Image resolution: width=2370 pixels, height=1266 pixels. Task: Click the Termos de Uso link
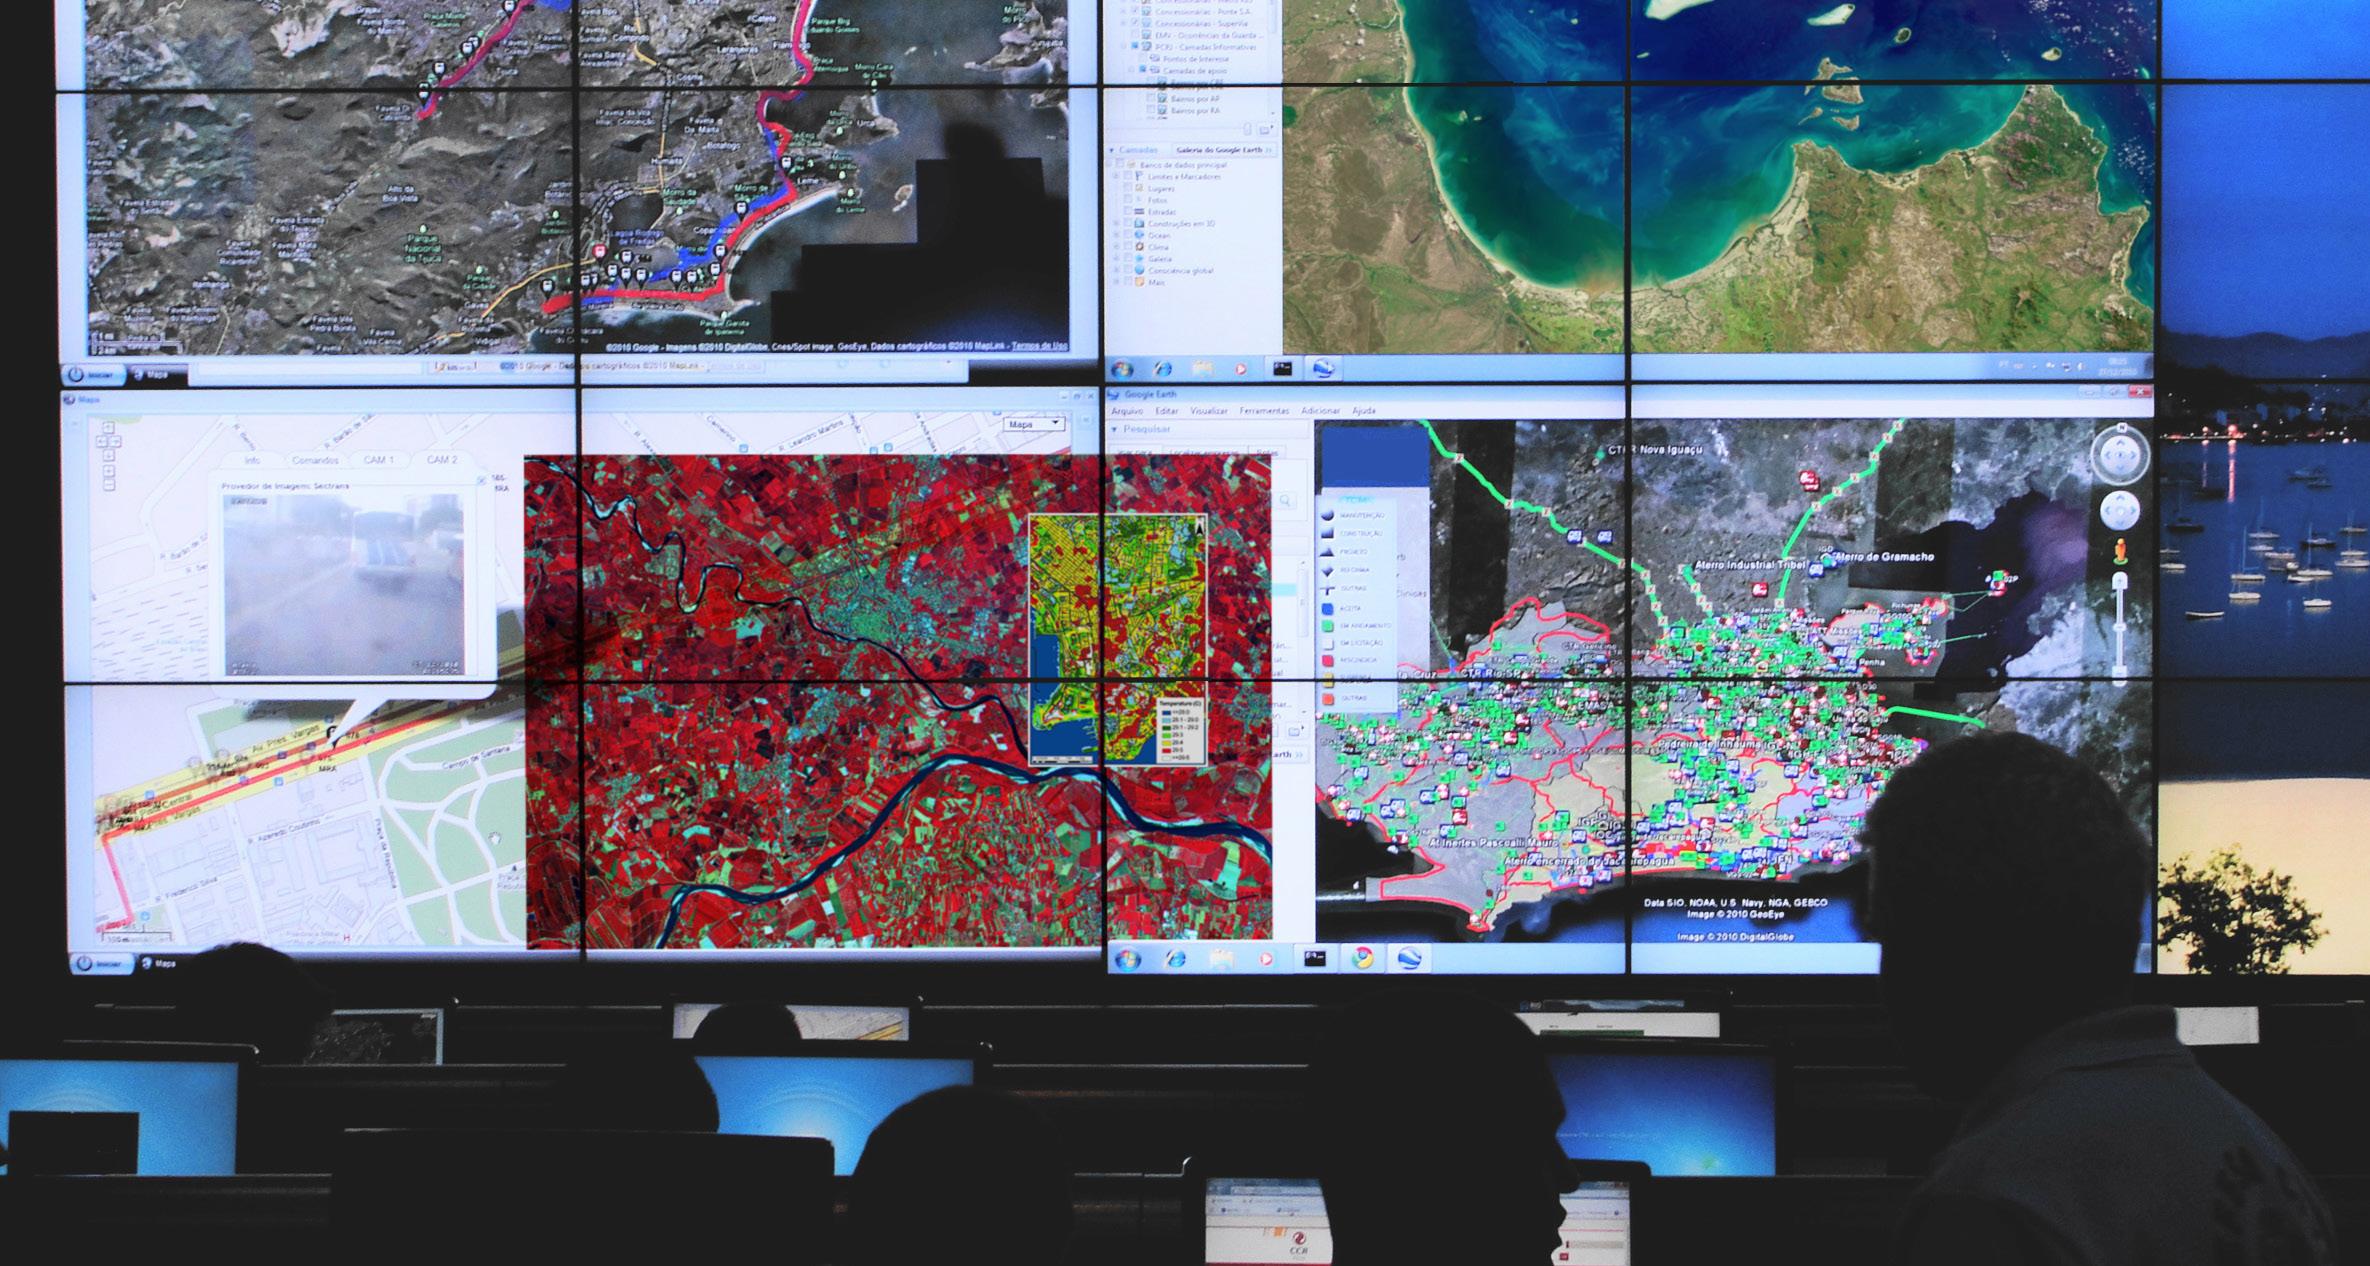pos(1038,346)
